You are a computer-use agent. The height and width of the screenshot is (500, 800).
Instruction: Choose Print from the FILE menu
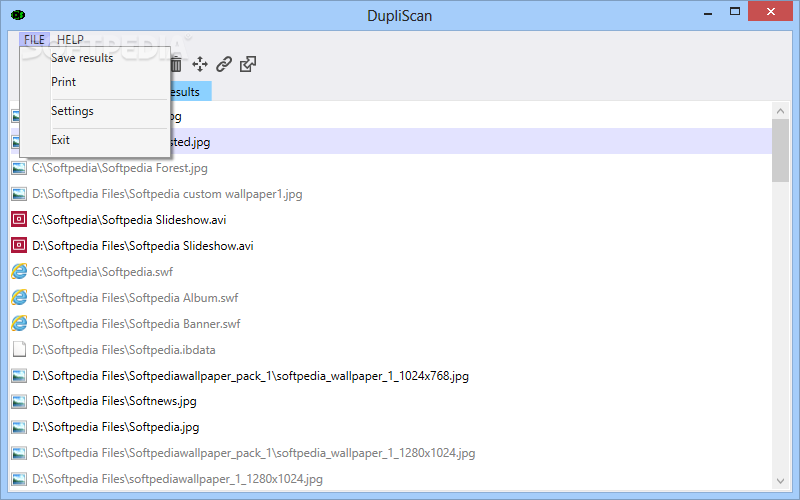coord(94,82)
